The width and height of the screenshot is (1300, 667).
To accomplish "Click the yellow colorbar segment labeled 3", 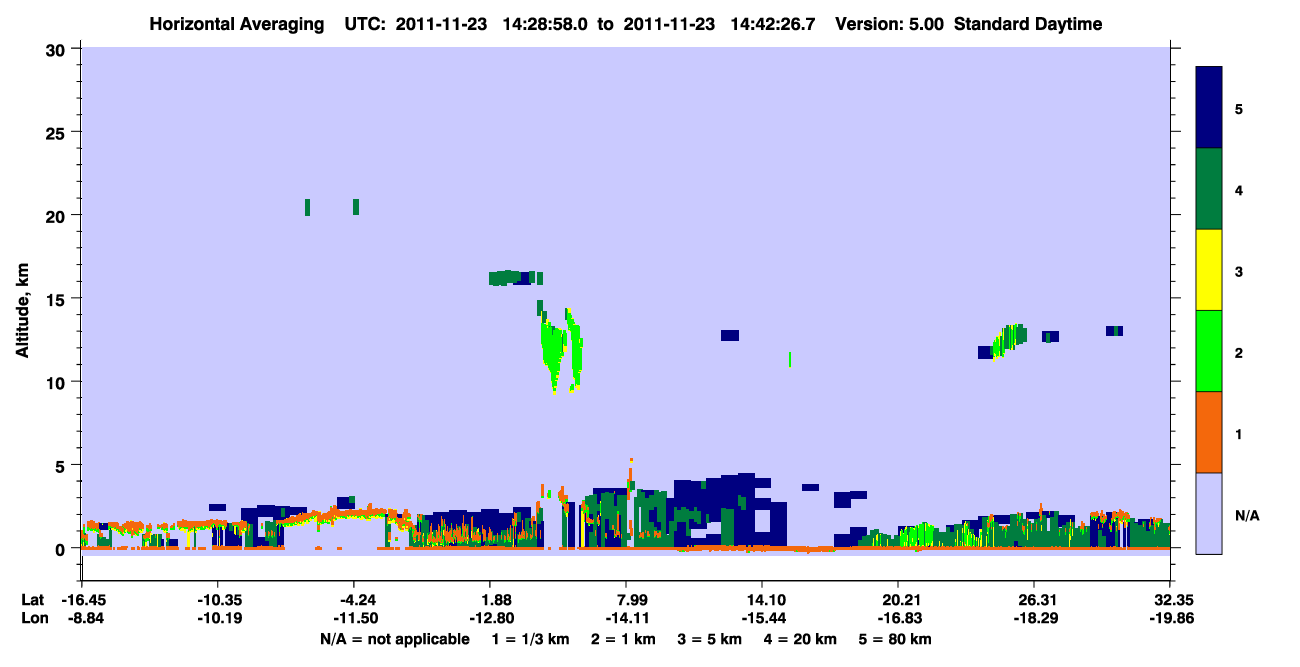I will [1209, 270].
